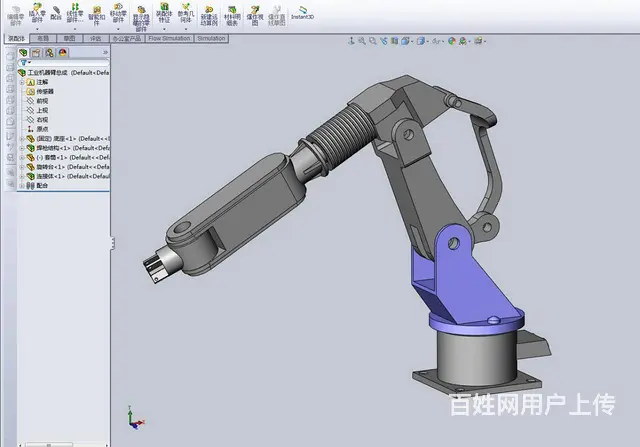The width and height of the screenshot is (640, 447).
Task: Click Insert Components (插入零部件) icon
Action: pyautogui.click(x=37, y=12)
